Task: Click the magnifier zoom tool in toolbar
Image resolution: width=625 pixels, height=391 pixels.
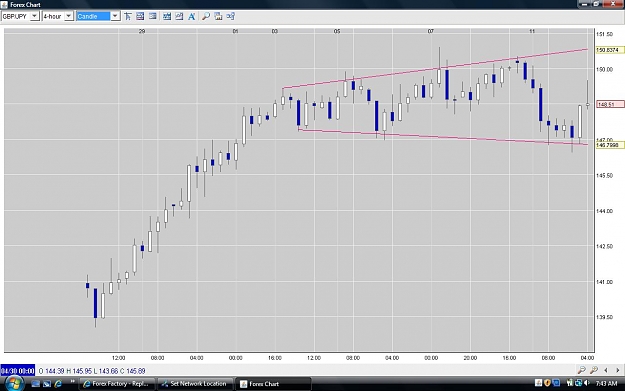Action: pos(206,16)
